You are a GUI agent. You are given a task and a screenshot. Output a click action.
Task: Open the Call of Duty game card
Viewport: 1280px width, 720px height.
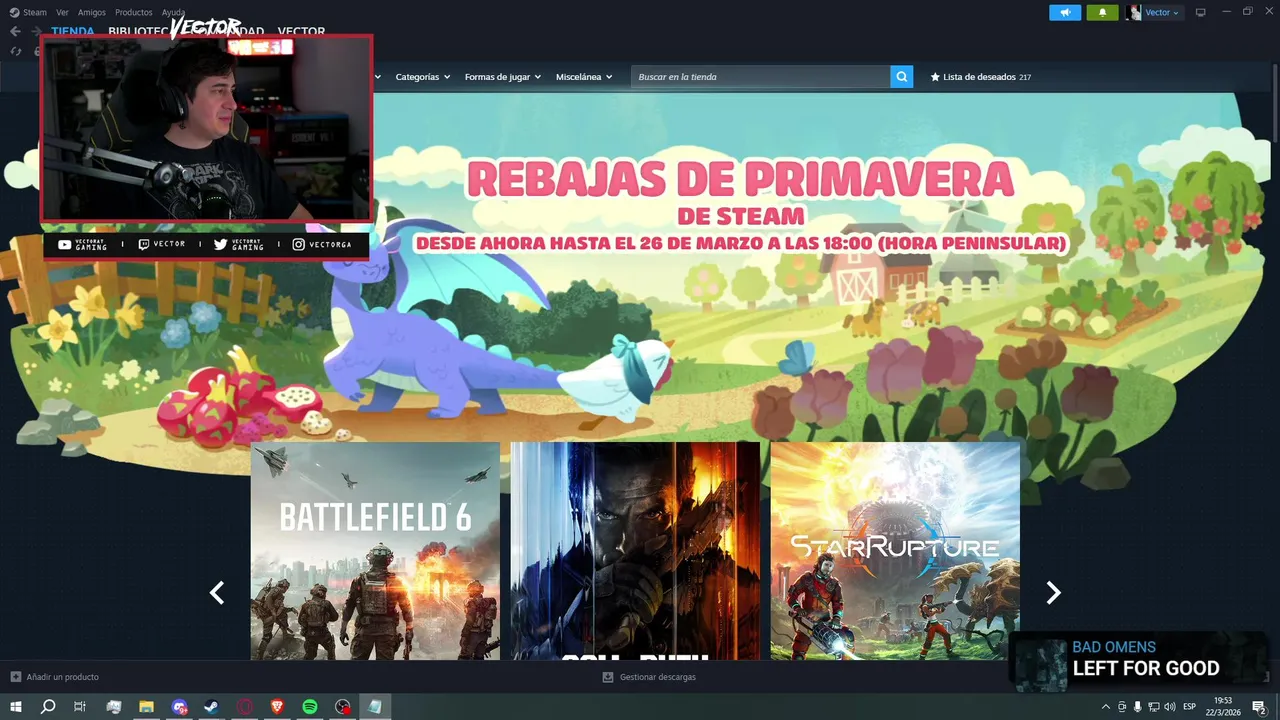[x=635, y=551]
